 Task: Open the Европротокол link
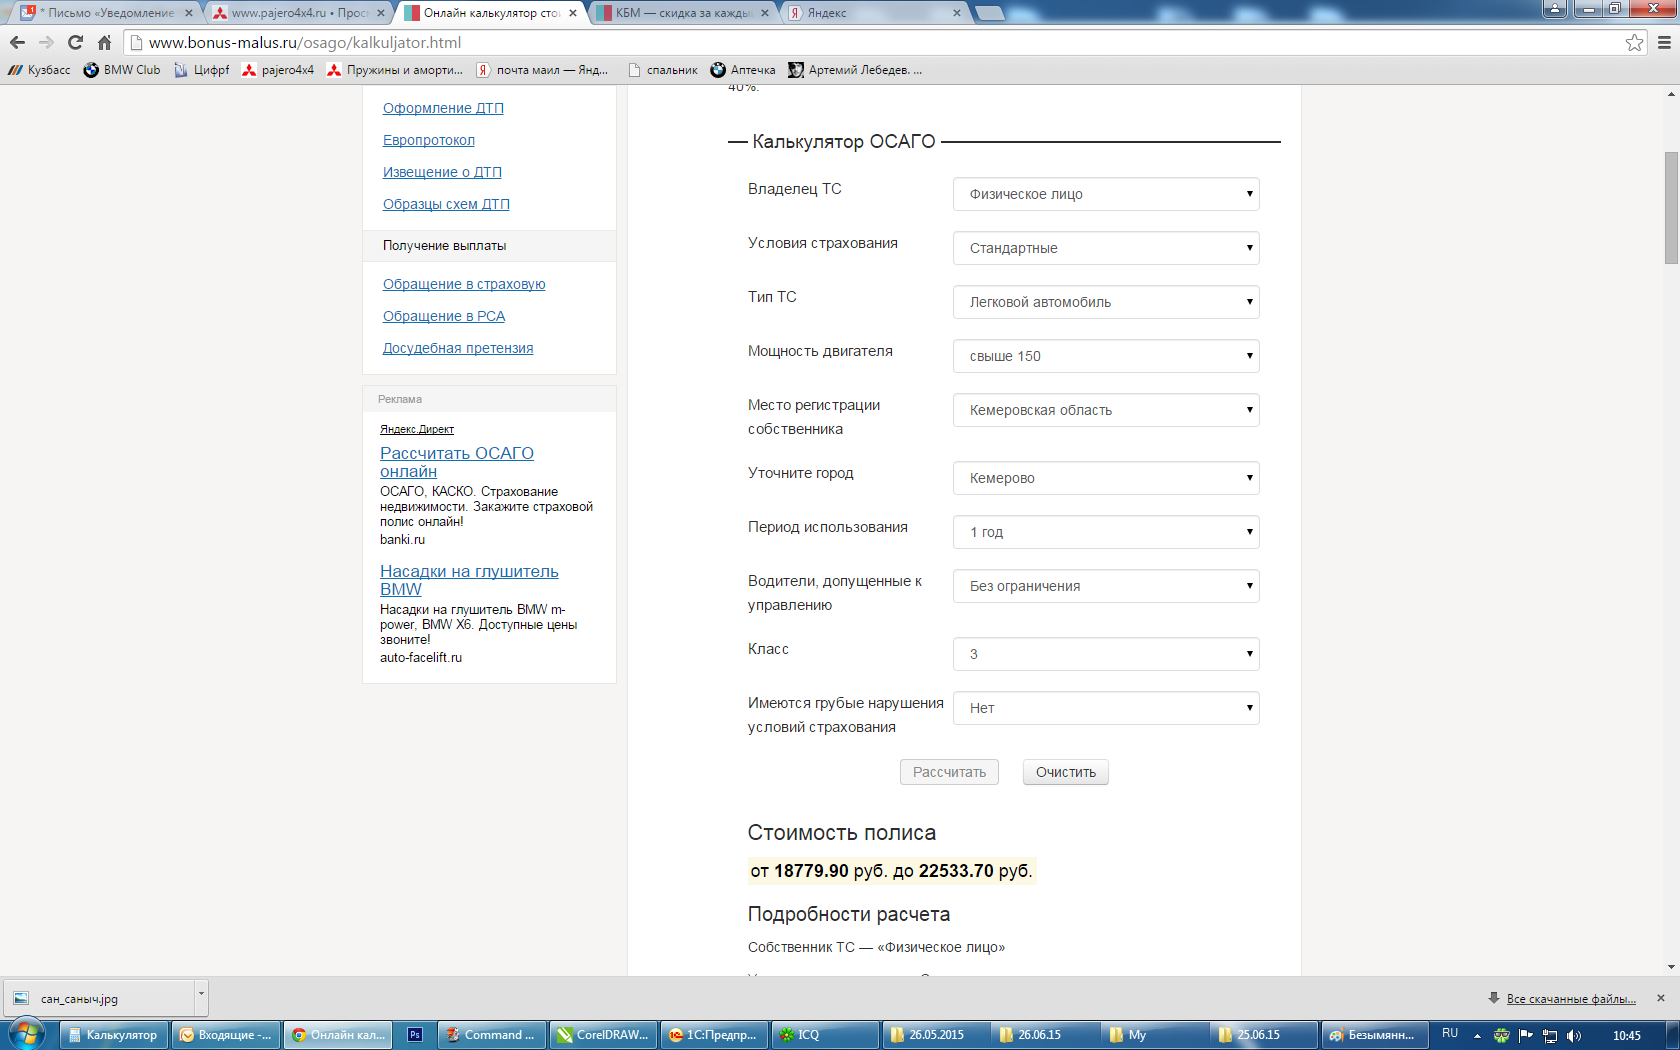(x=428, y=140)
